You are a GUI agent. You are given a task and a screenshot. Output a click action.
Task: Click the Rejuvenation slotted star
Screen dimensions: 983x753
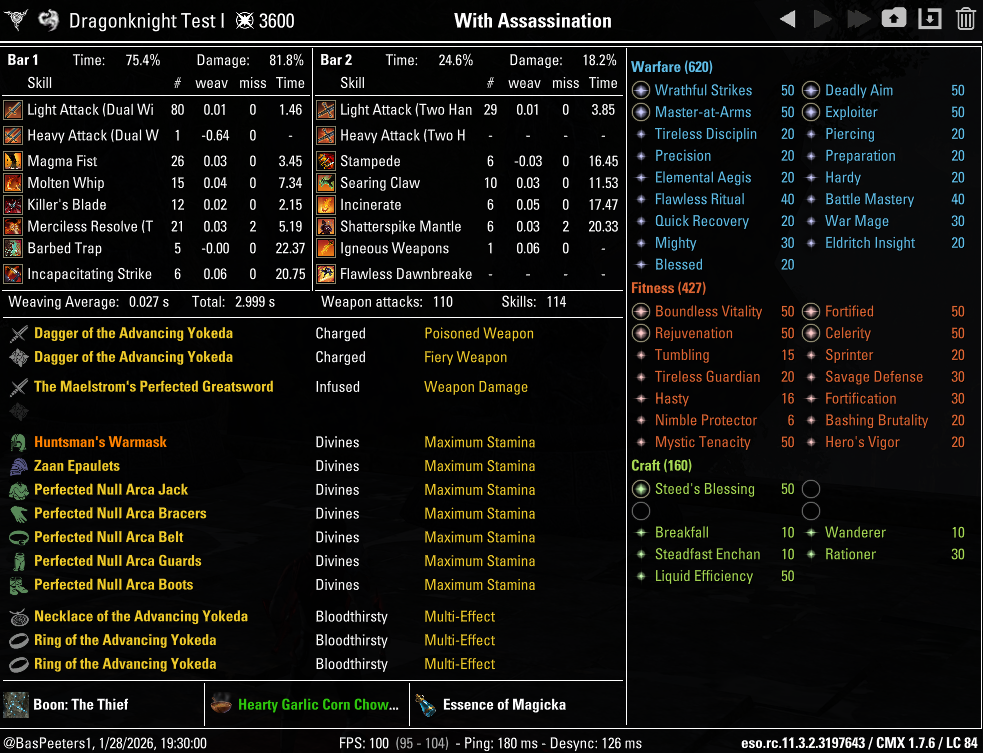[641, 333]
